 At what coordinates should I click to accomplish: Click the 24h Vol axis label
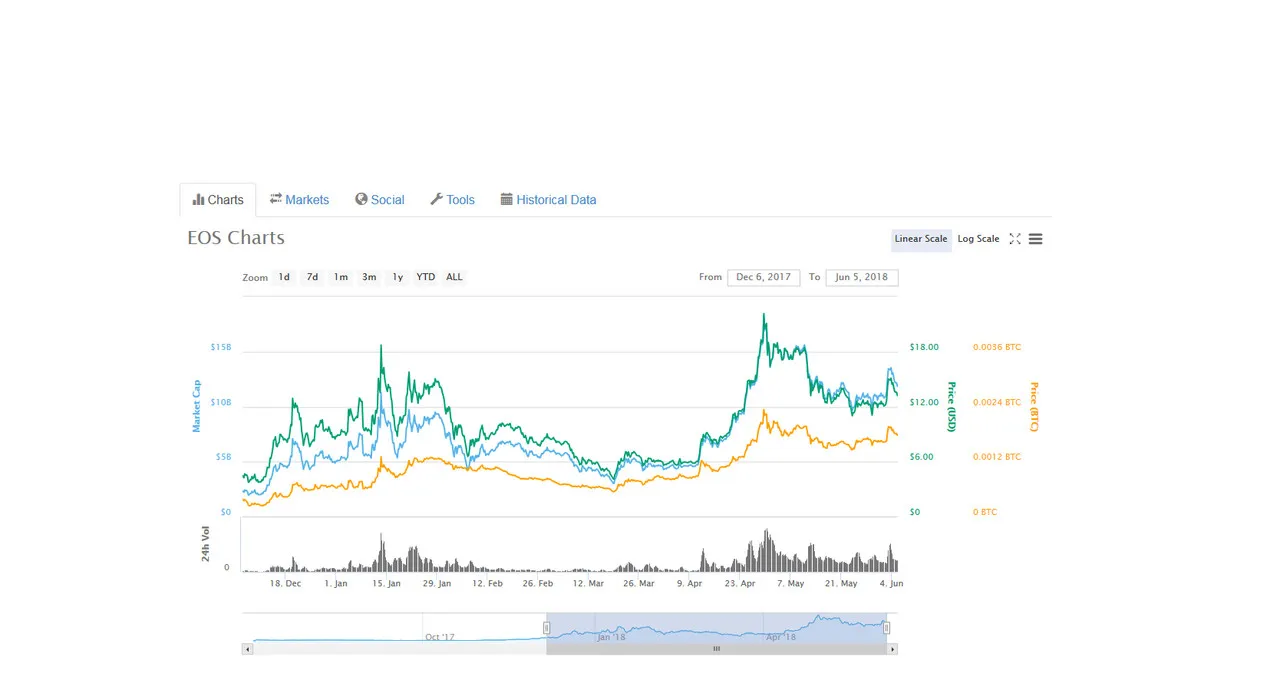pos(206,543)
